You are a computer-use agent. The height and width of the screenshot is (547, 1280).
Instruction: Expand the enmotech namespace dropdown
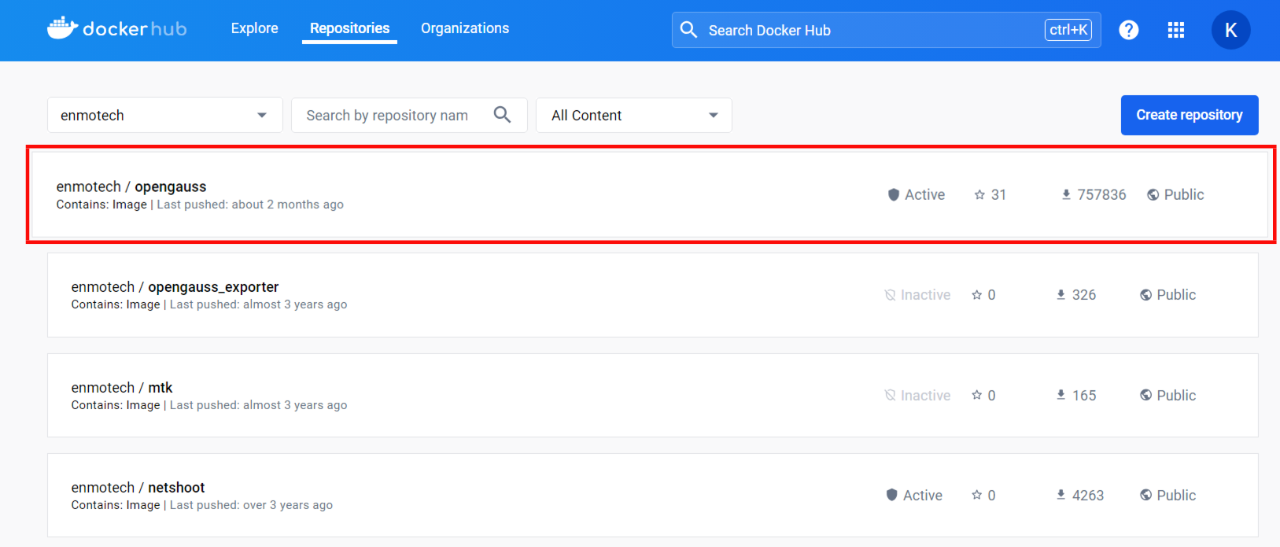point(165,115)
